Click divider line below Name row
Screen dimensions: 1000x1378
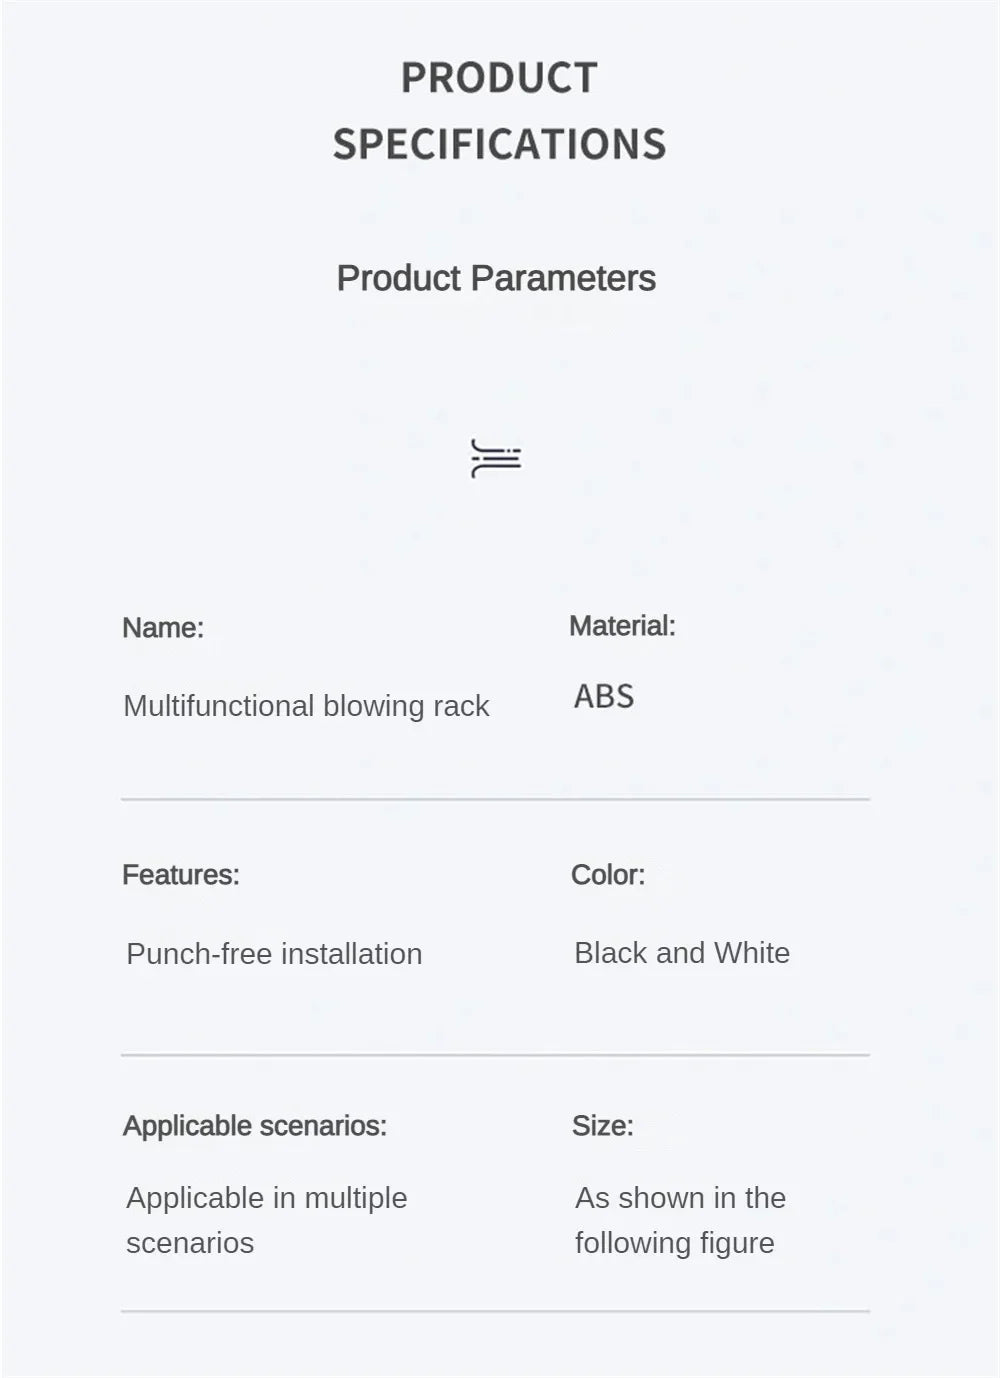[495, 799]
